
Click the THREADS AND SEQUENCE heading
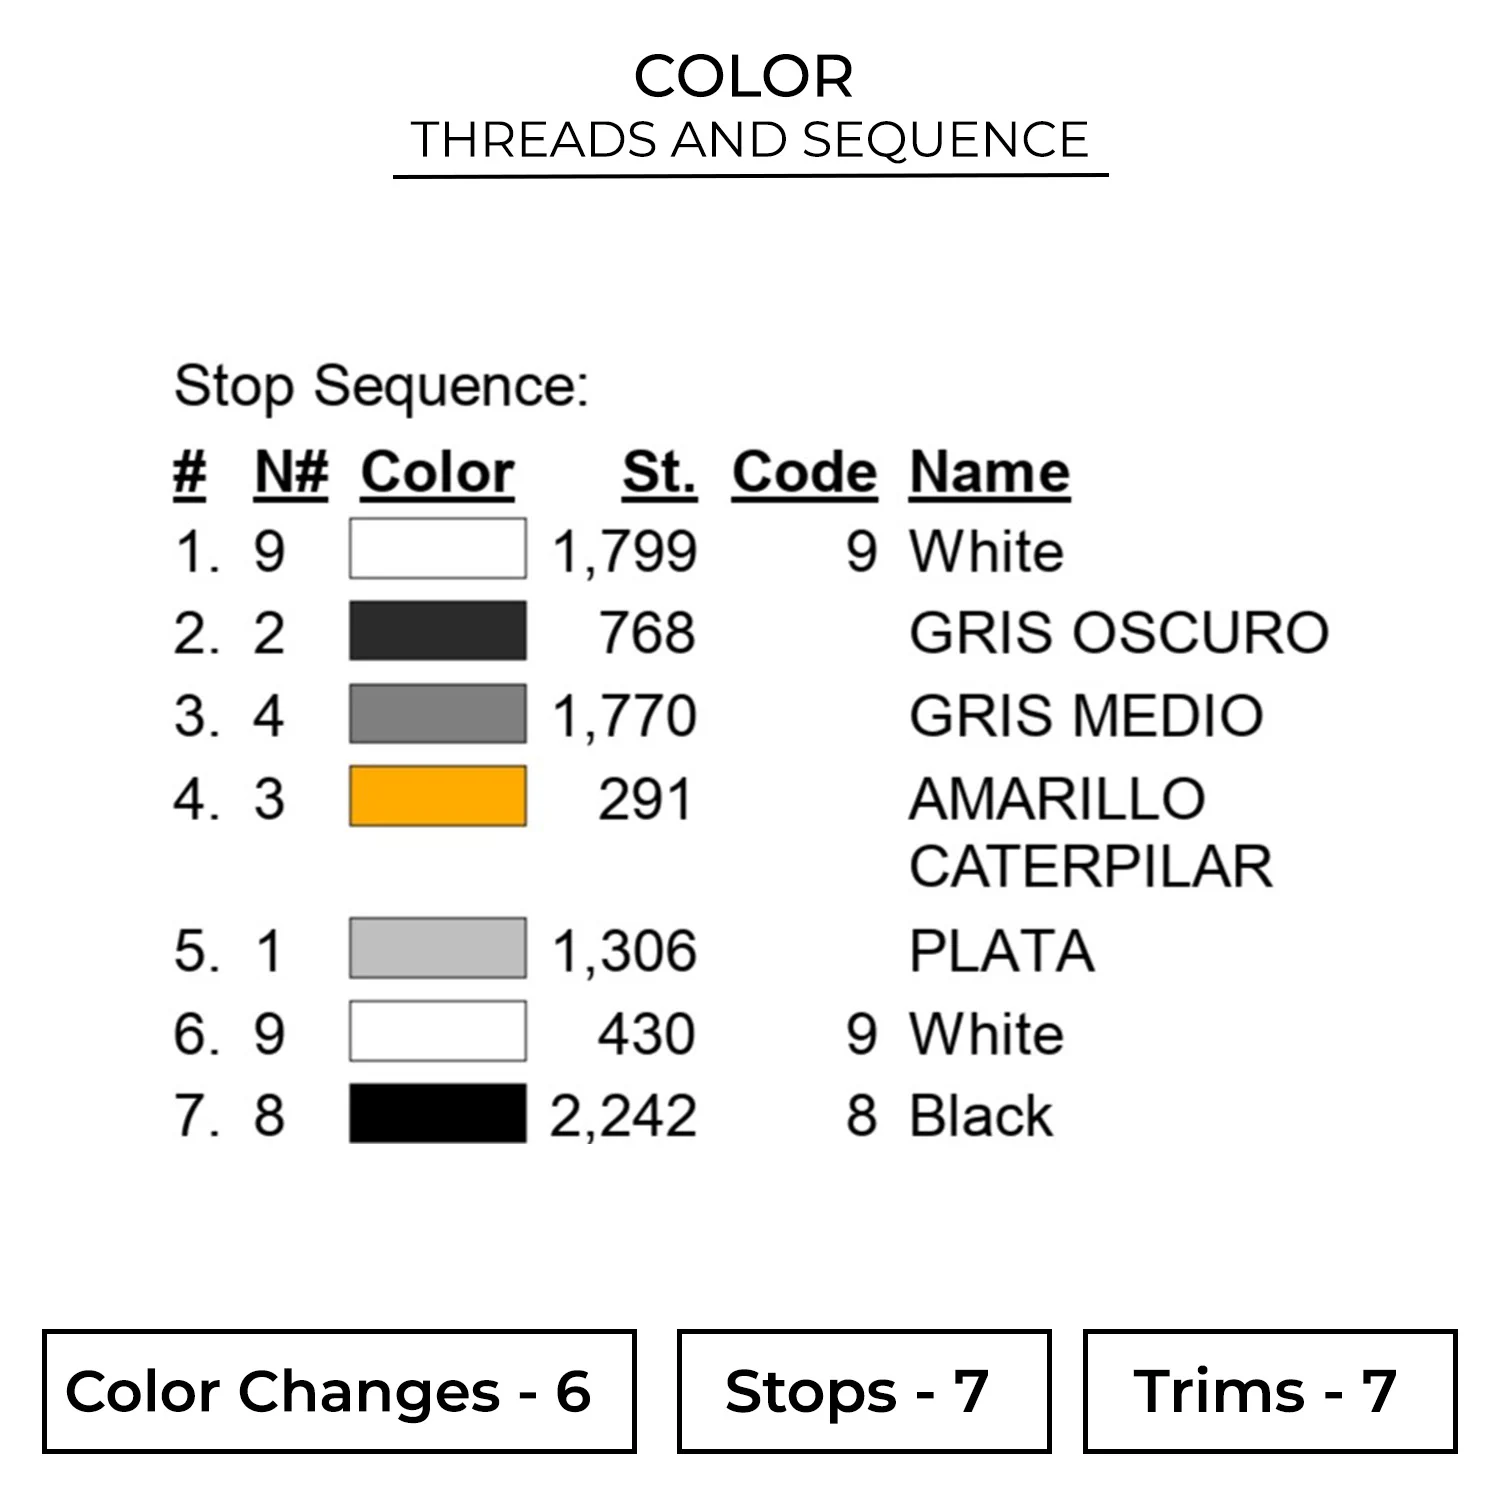click(749, 140)
